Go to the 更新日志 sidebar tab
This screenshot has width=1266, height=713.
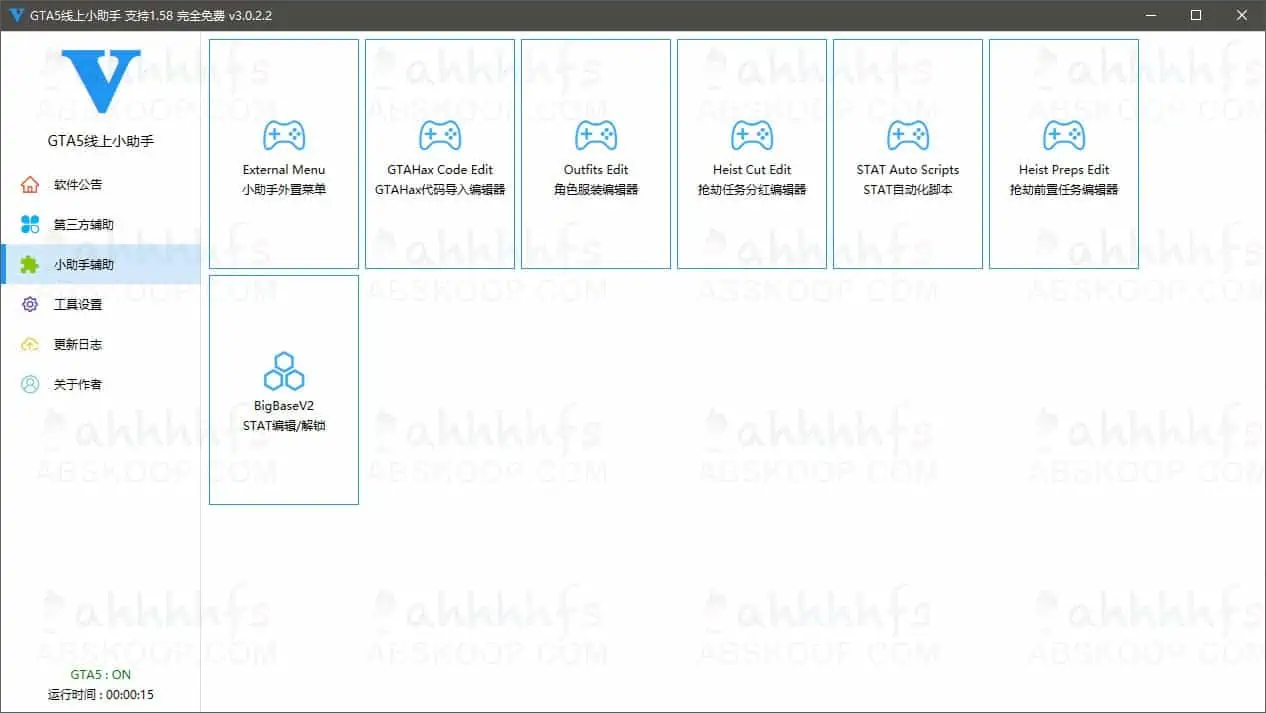pyautogui.click(x=78, y=345)
